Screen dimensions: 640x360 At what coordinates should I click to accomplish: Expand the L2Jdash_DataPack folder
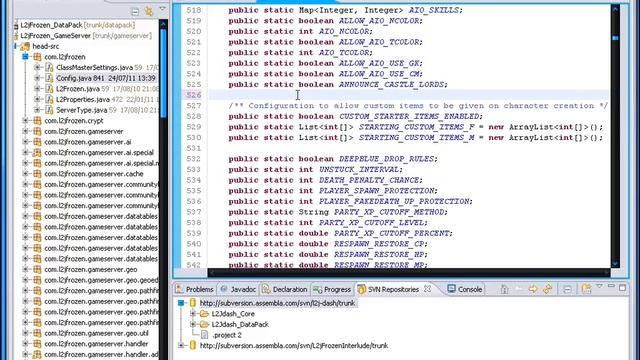coord(193,324)
